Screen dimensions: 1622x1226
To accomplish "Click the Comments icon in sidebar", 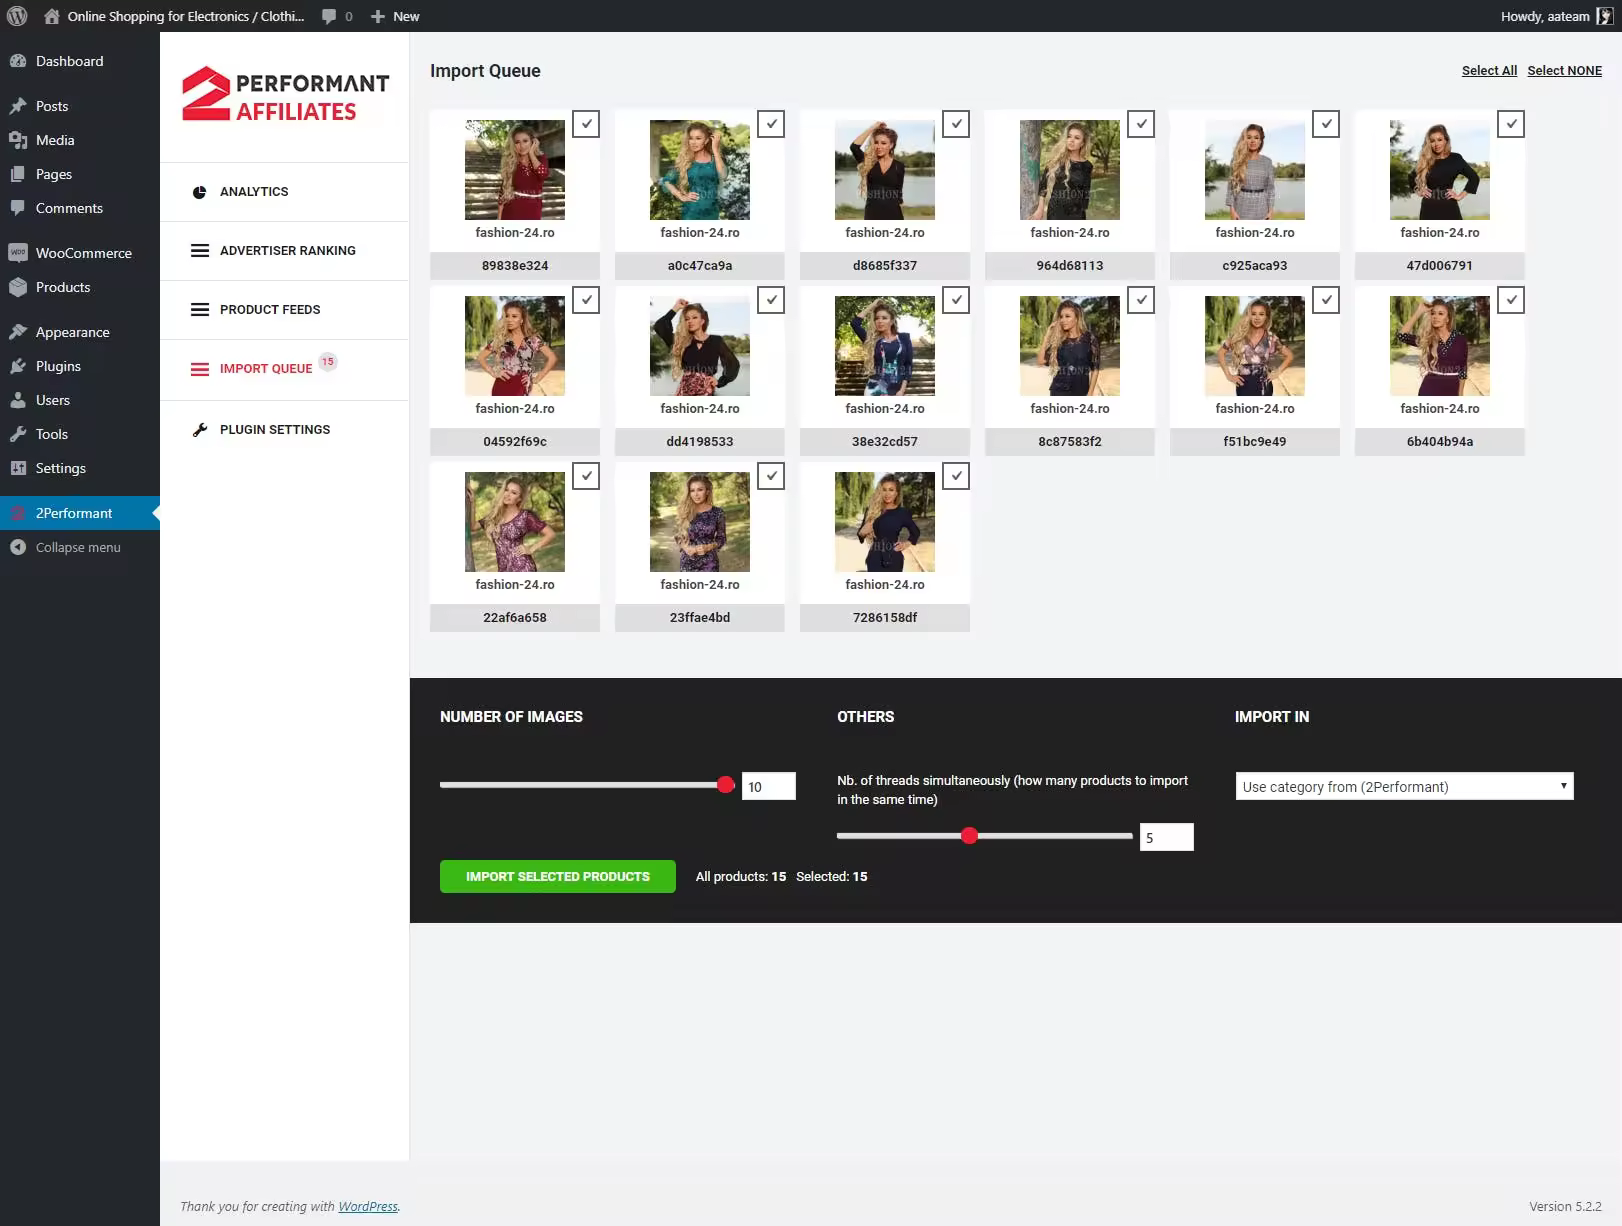I will point(18,208).
